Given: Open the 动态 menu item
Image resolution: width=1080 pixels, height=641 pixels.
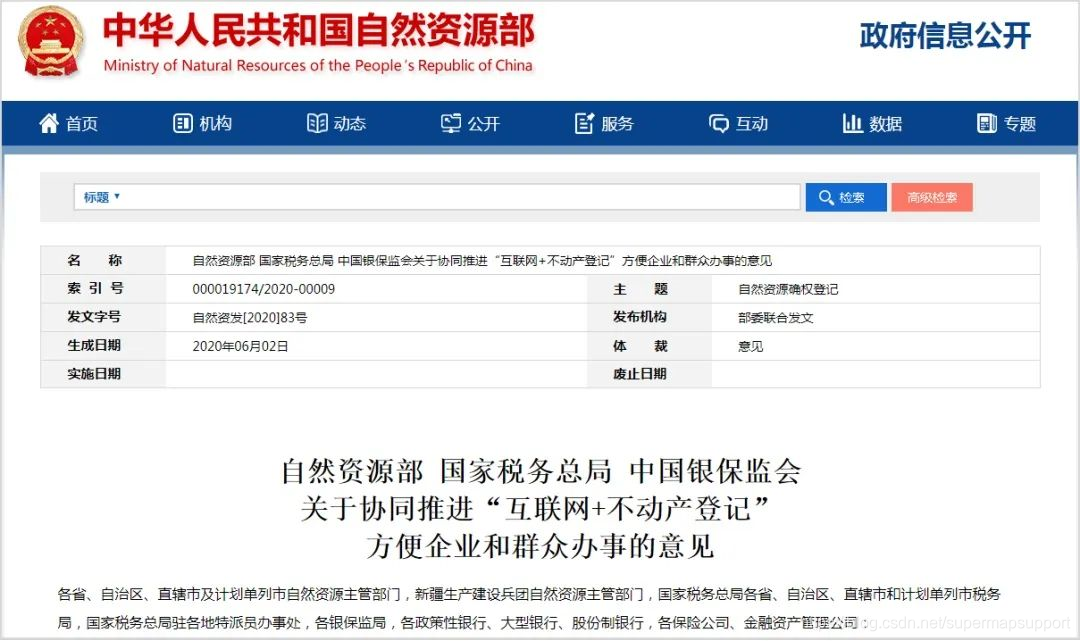Looking at the screenshot, I should point(336,123).
